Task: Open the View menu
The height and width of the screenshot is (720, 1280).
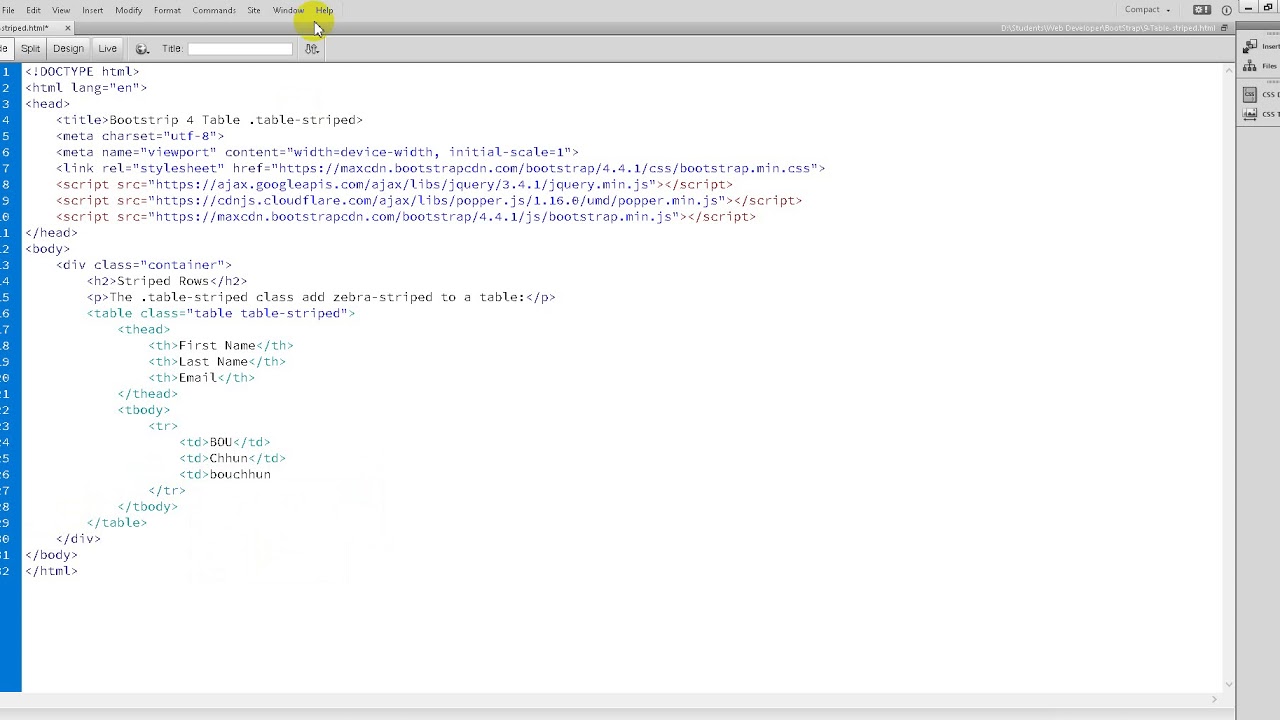Action: point(61,10)
